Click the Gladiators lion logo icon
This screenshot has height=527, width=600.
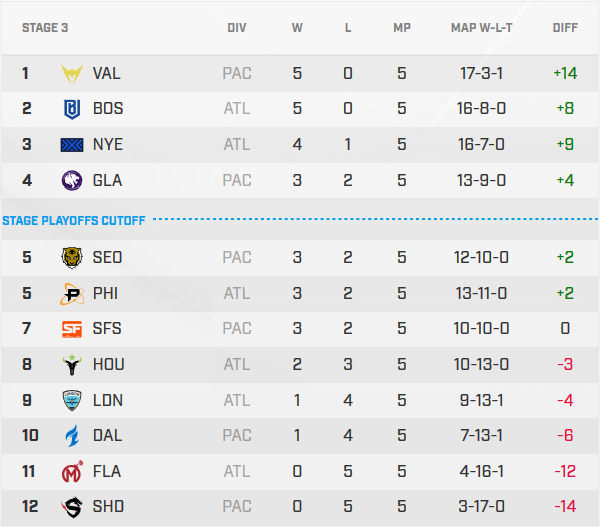click(x=73, y=181)
